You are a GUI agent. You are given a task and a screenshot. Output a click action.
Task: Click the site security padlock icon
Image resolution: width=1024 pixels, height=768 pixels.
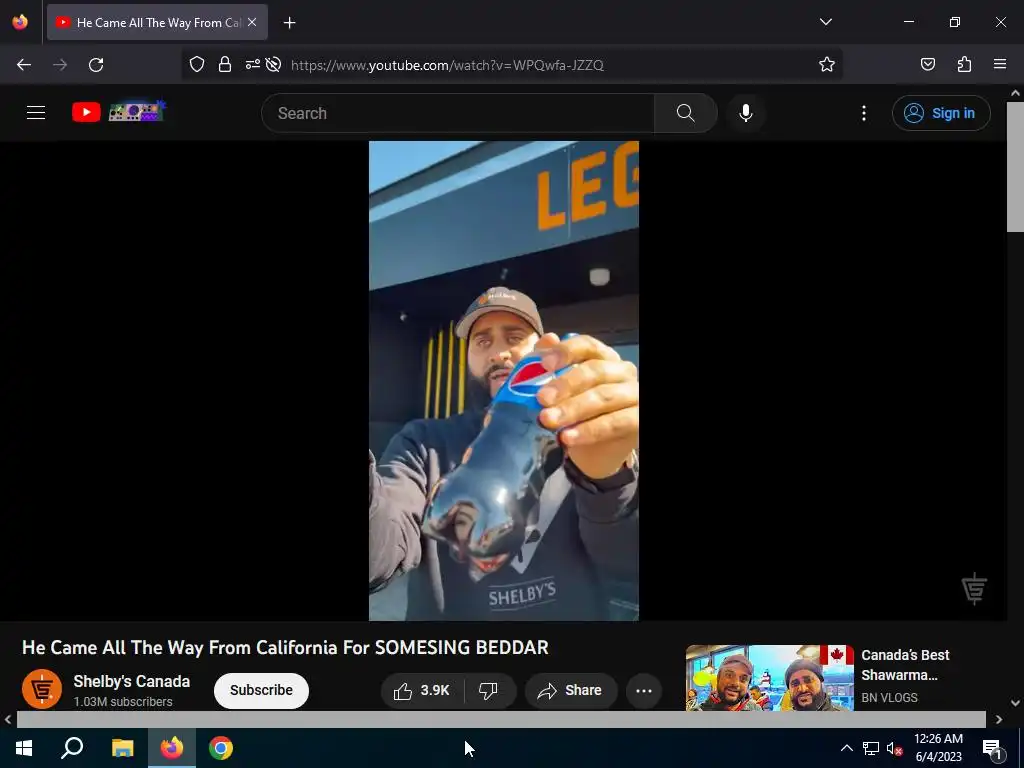click(x=225, y=64)
